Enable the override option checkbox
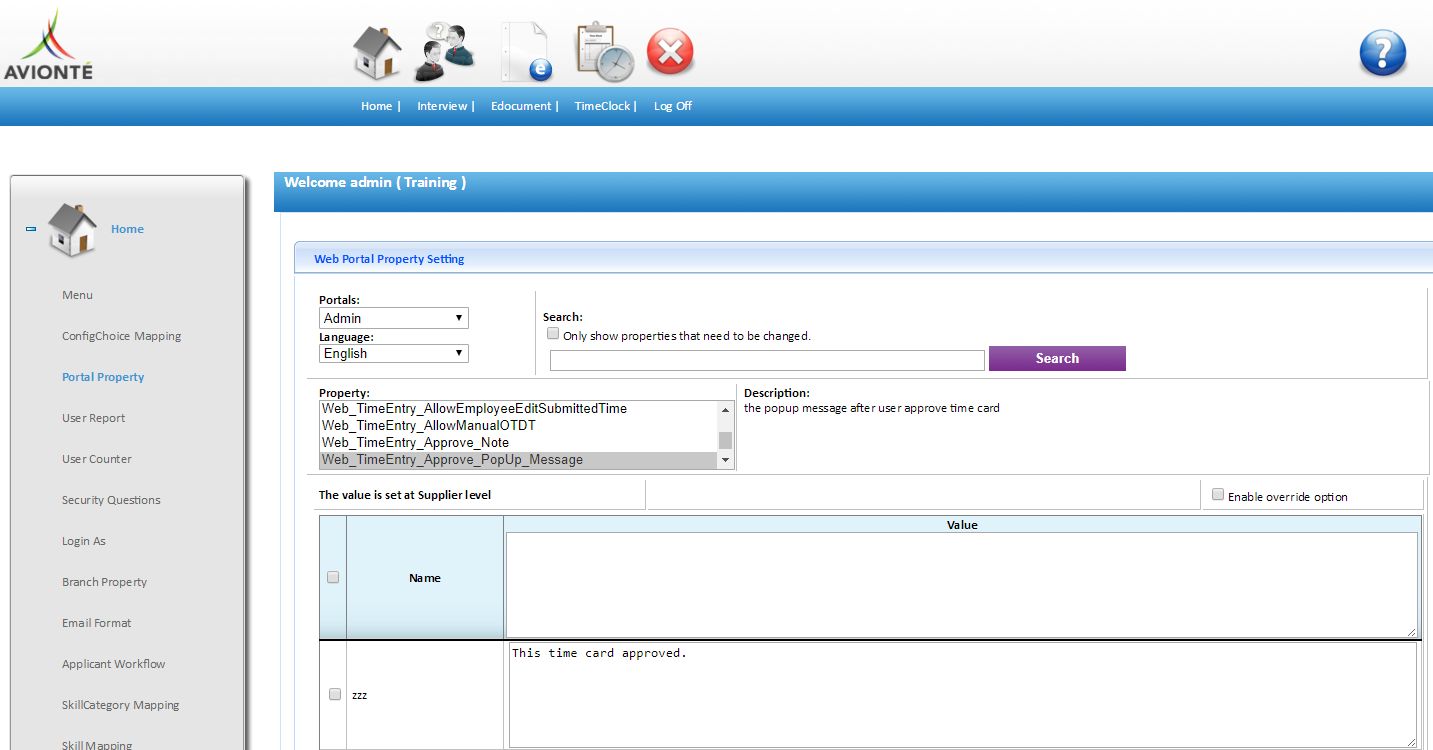The height and width of the screenshot is (750, 1433). (x=1218, y=494)
